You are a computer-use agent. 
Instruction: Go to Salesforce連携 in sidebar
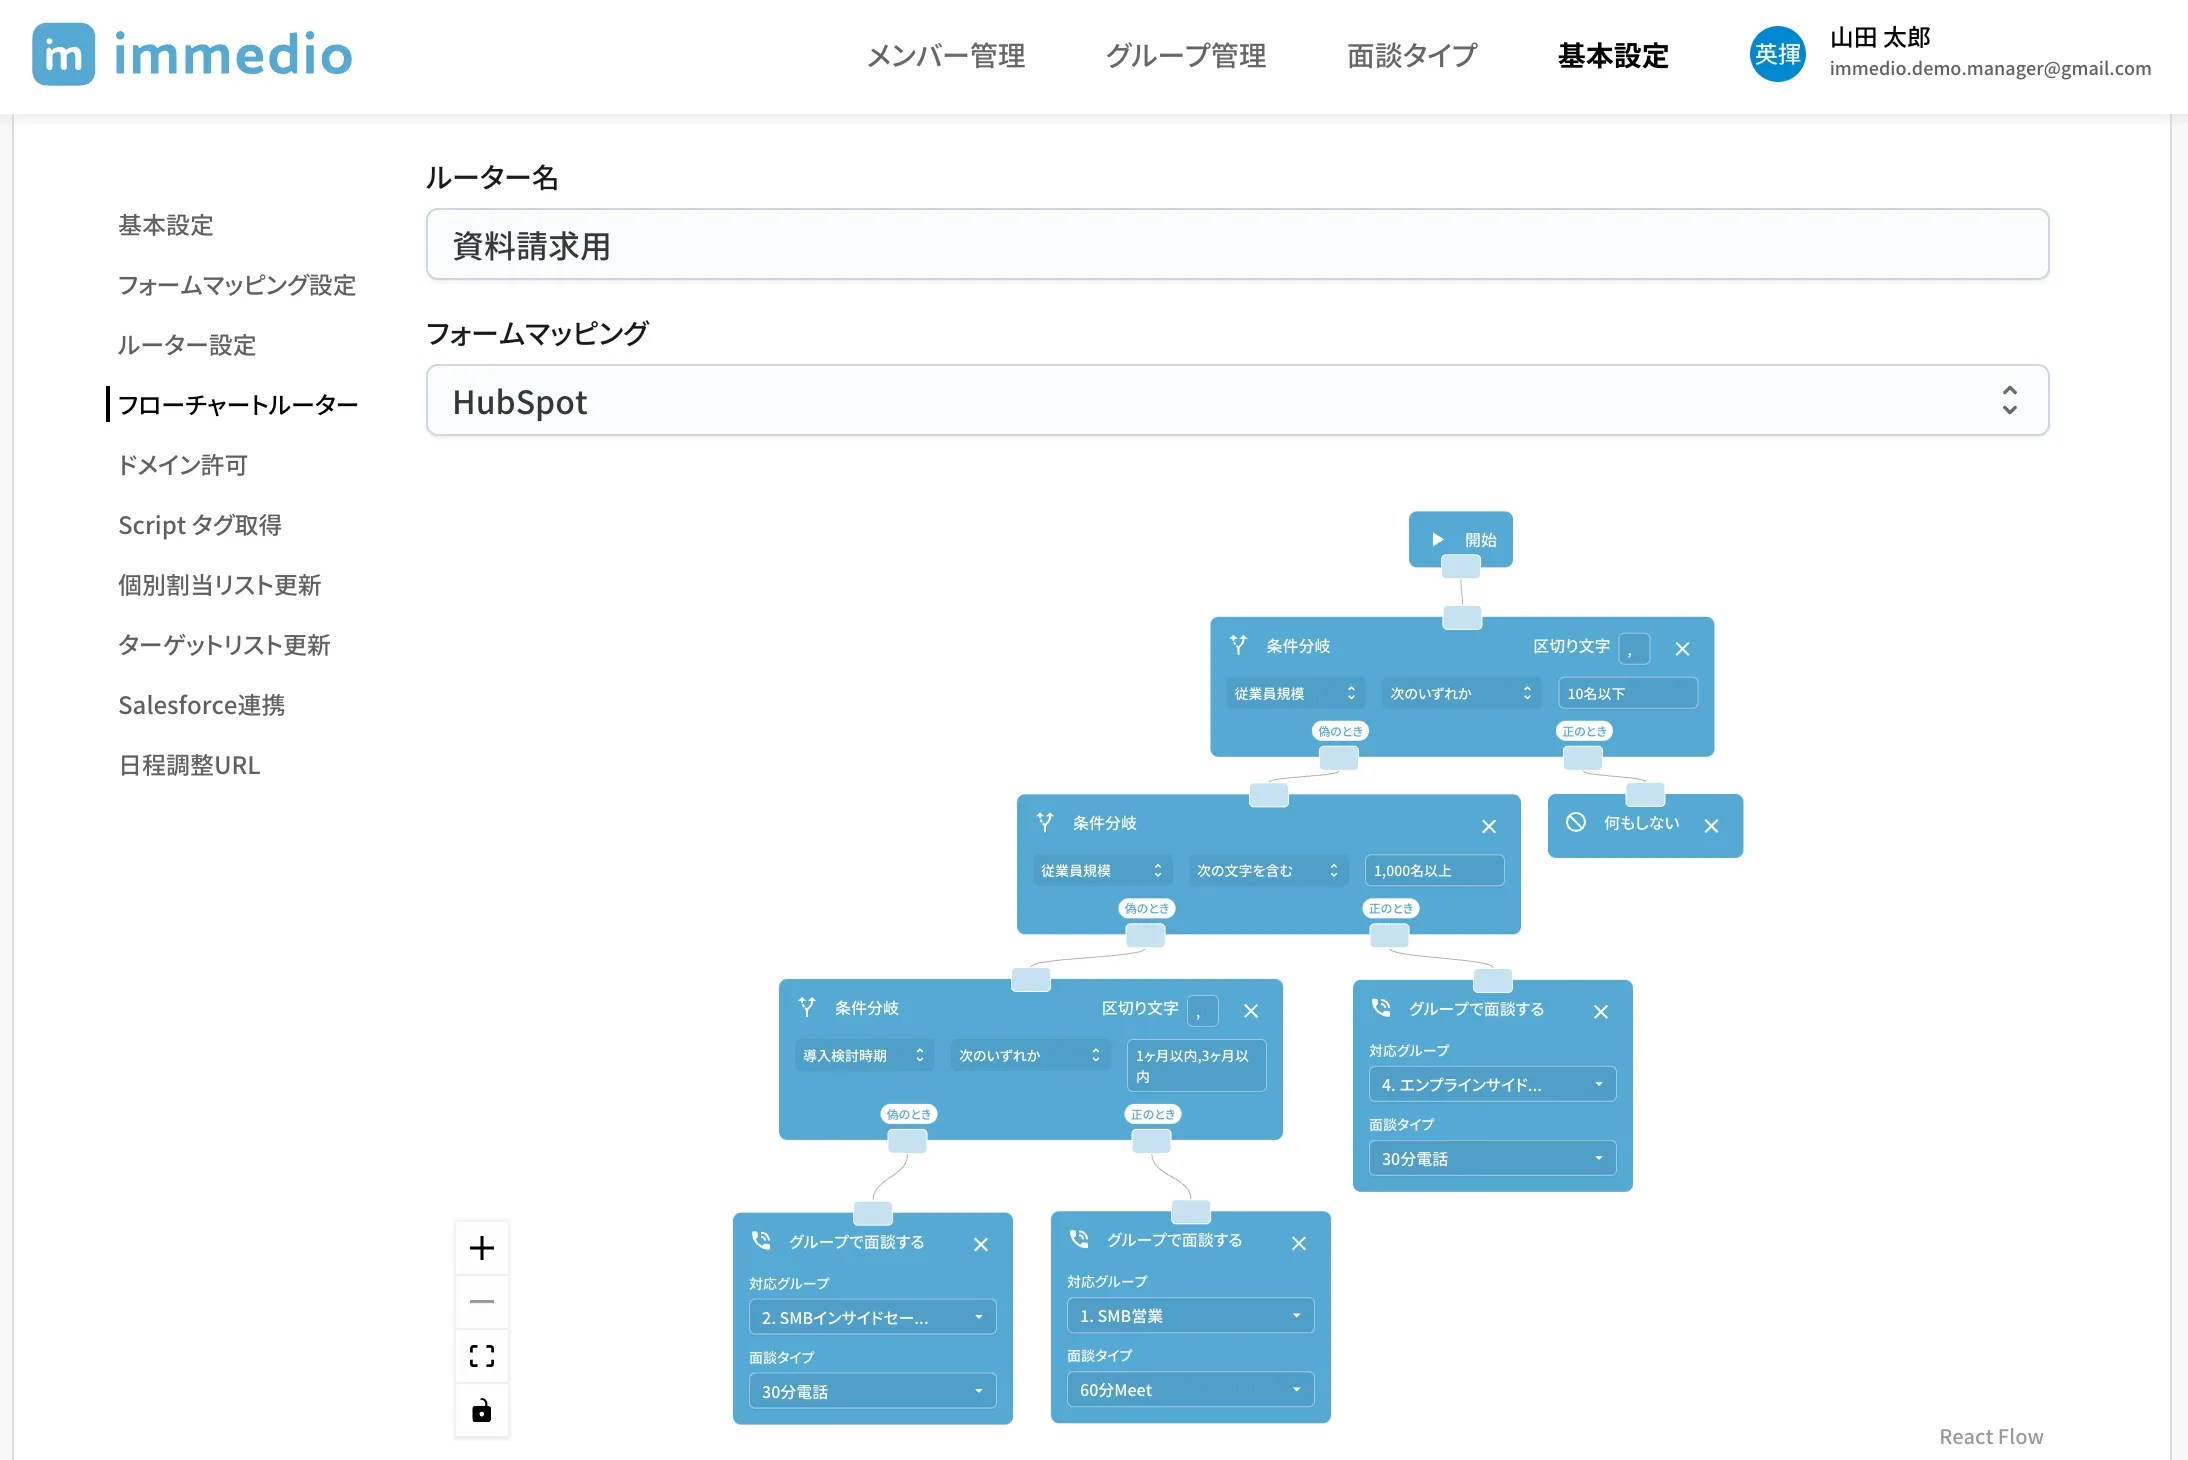tap(201, 705)
